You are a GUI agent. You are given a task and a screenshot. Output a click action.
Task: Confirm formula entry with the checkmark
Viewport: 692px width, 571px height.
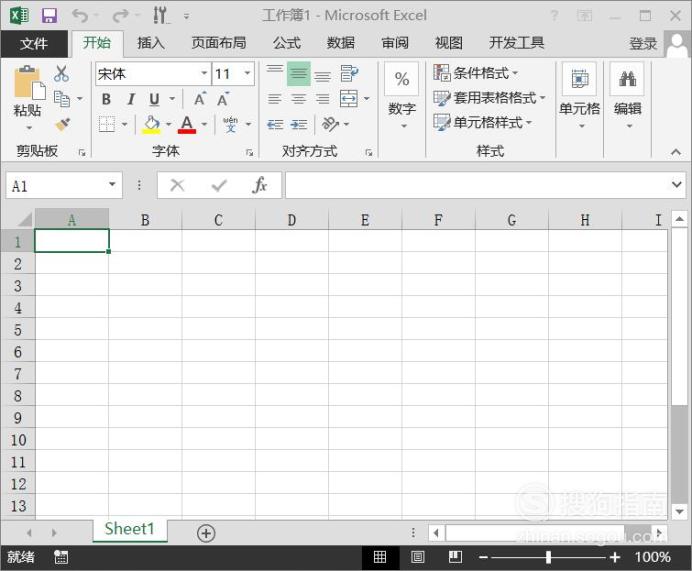(219, 185)
